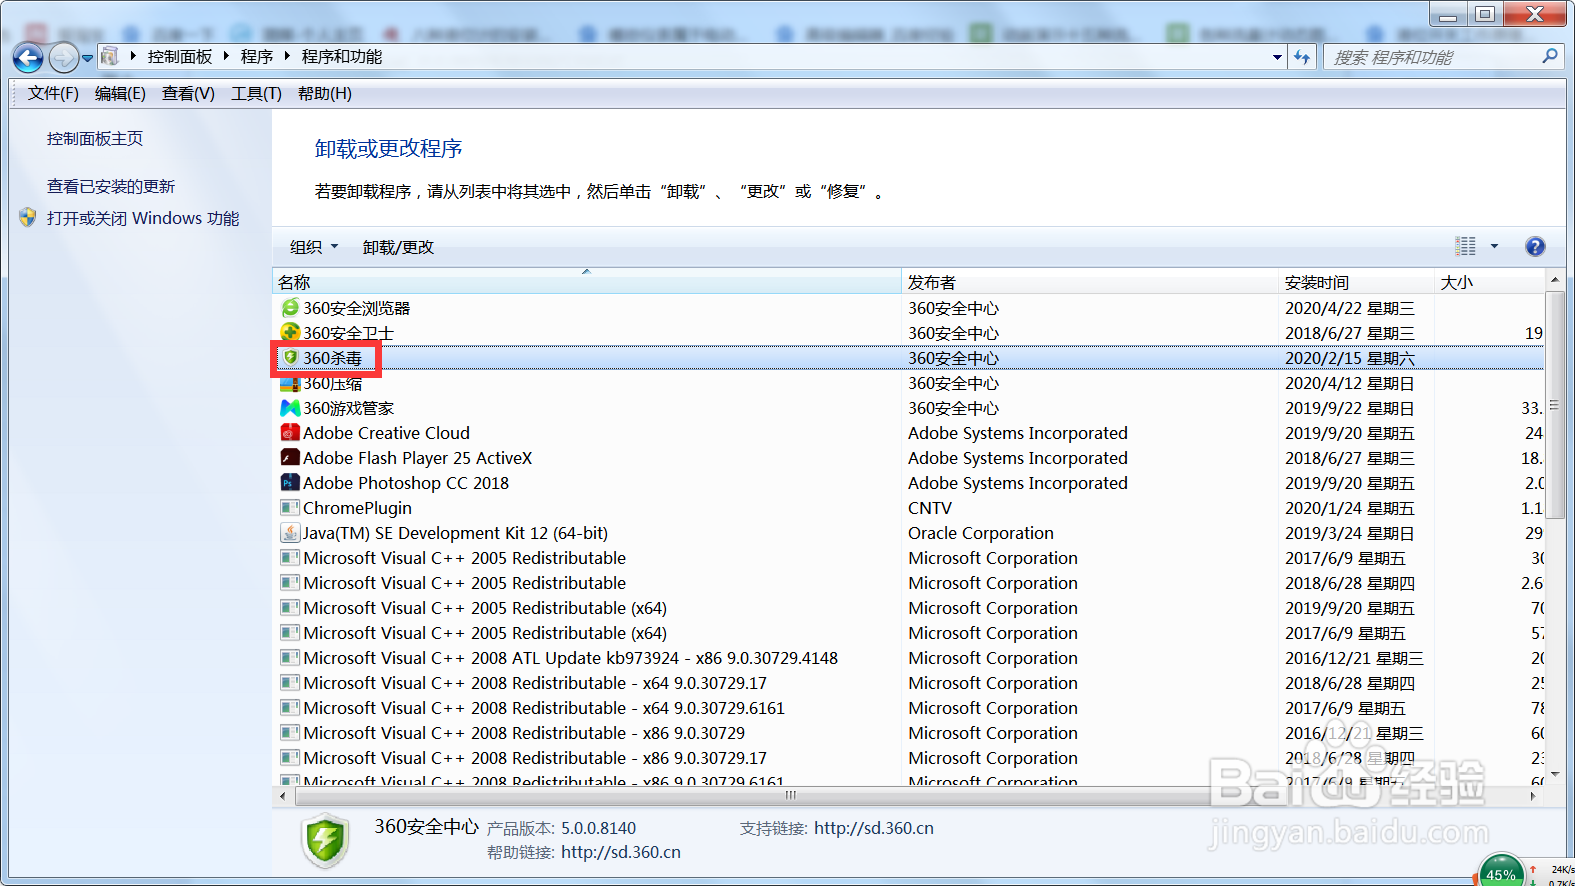This screenshot has width=1575, height=886.
Task: Click the window minimize button
Action: coord(1448,13)
